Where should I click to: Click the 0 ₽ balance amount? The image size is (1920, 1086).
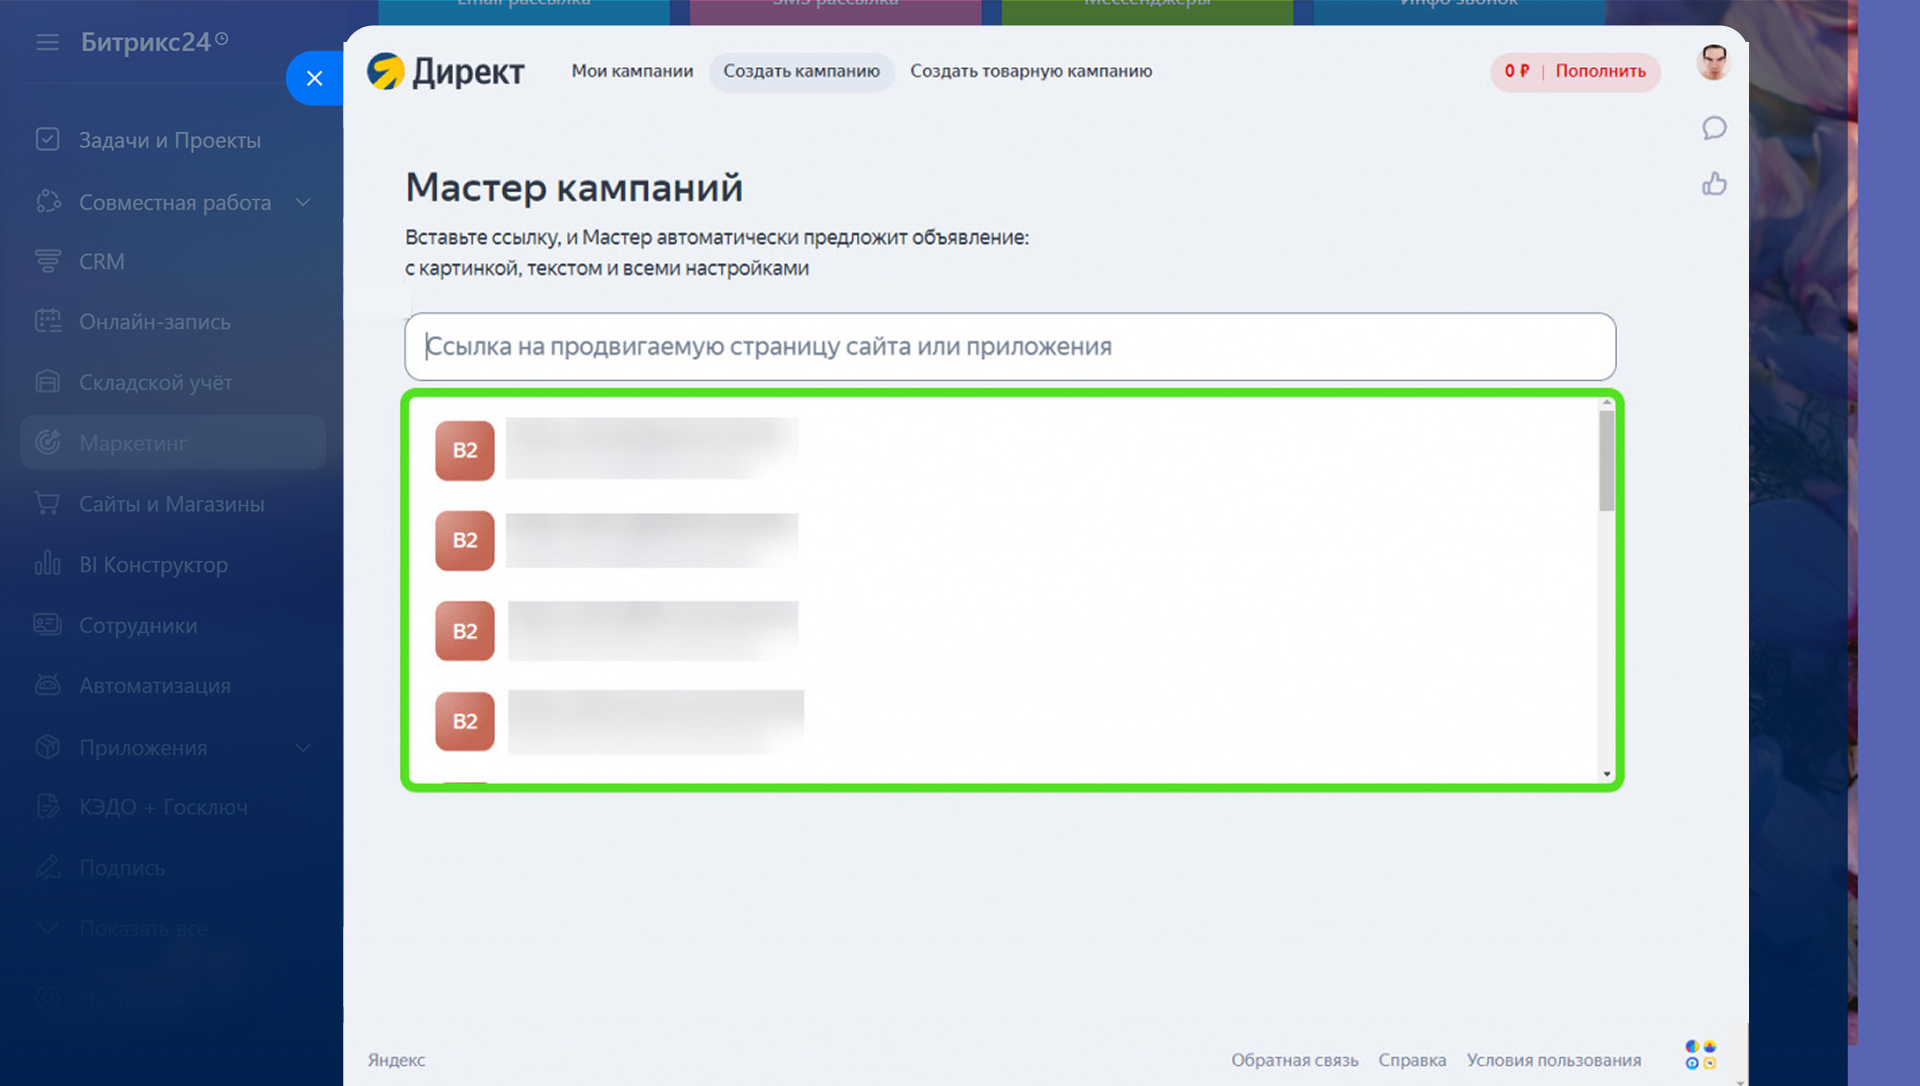1517,71
